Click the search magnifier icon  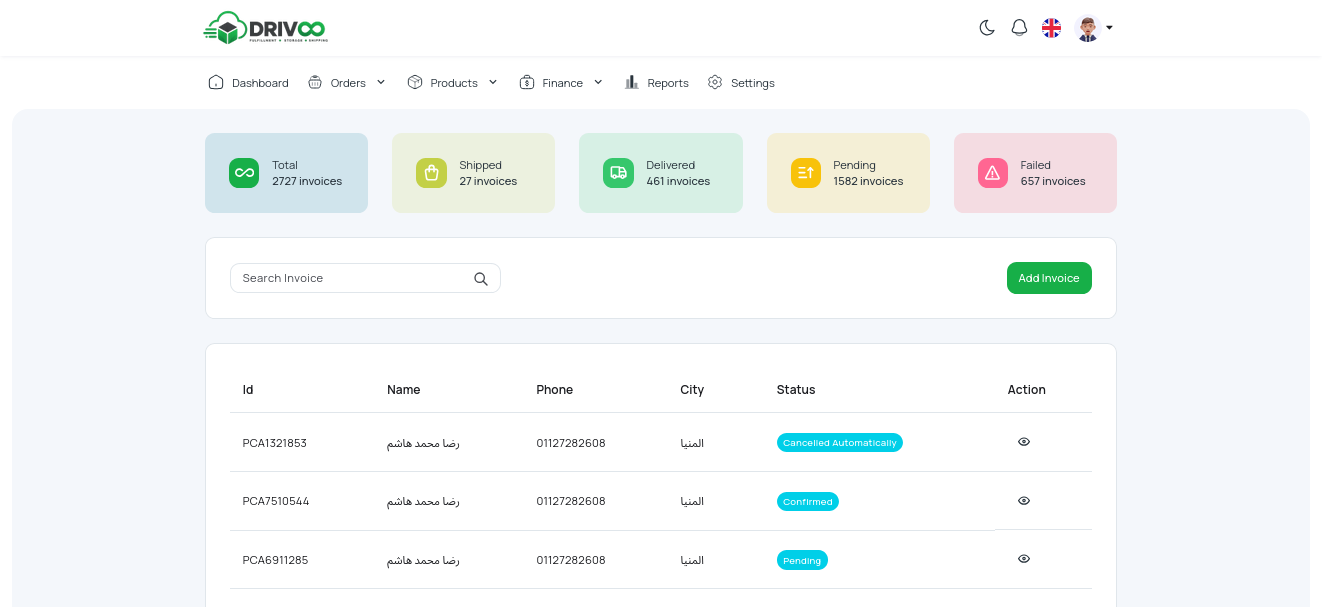point(481,279)
